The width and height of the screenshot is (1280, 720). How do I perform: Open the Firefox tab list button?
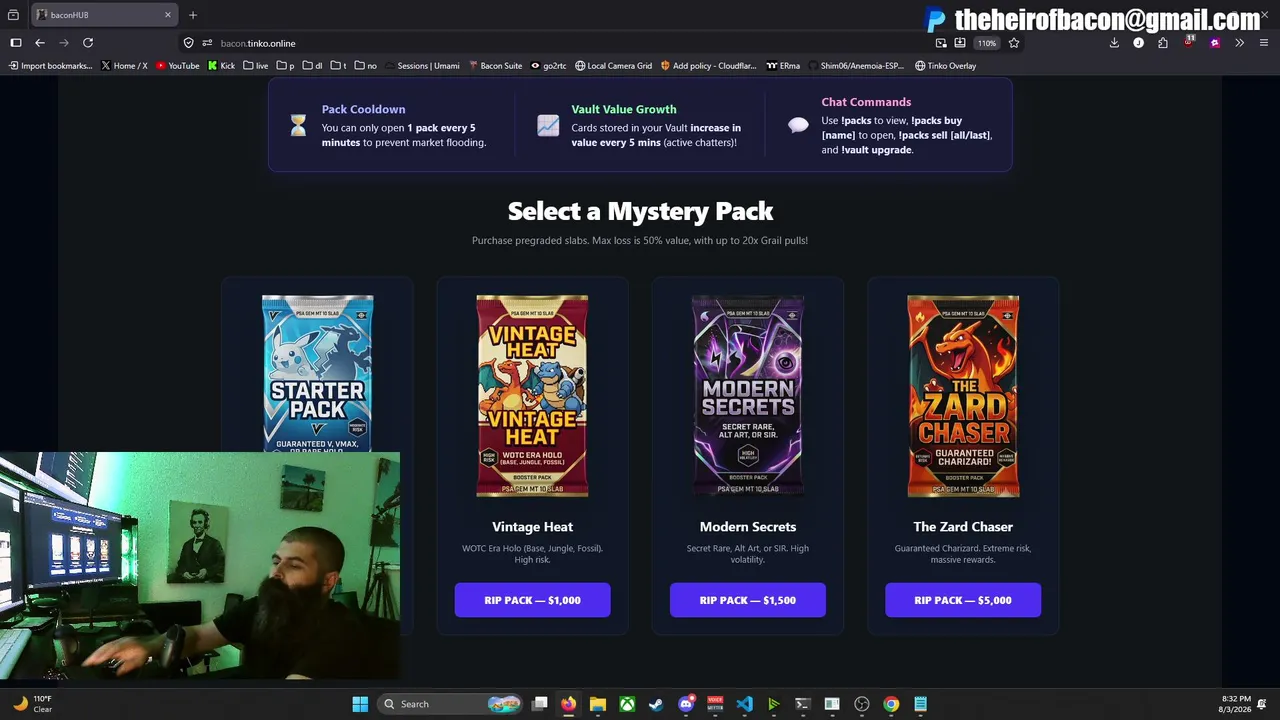click(x=13, y=15)
